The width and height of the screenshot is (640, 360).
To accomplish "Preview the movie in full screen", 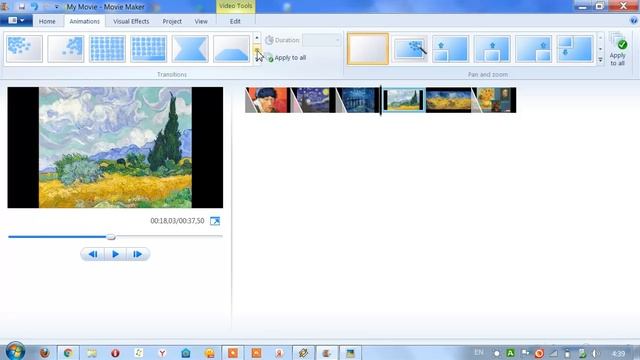I will click(x=215, y=221).
